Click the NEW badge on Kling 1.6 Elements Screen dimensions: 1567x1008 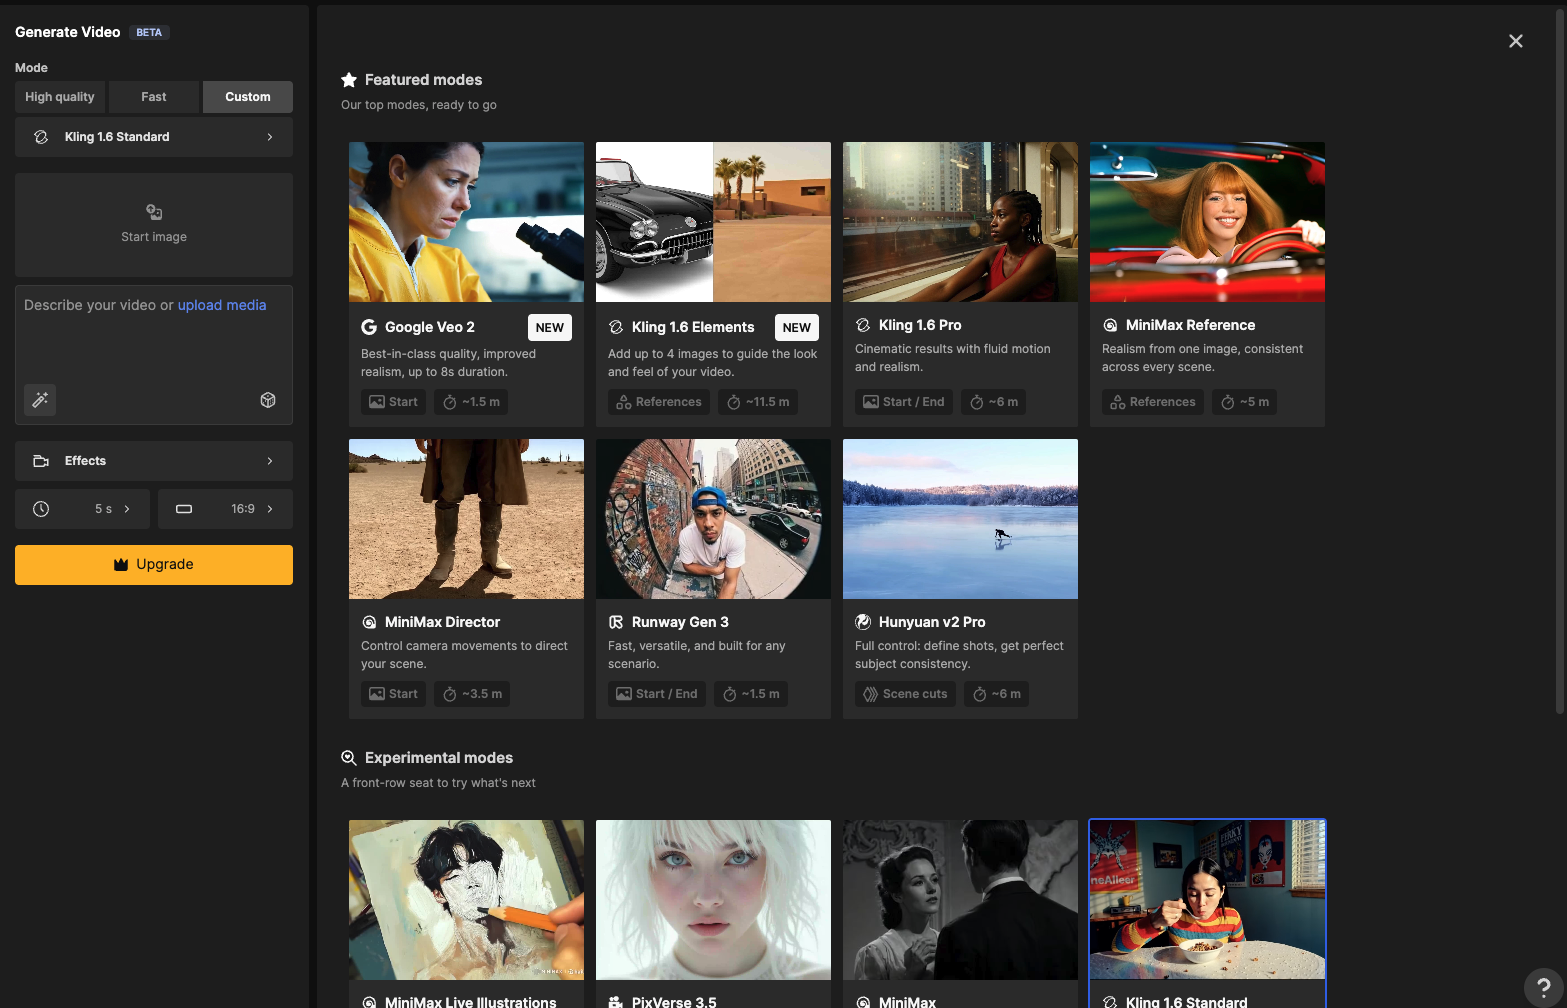797,328
